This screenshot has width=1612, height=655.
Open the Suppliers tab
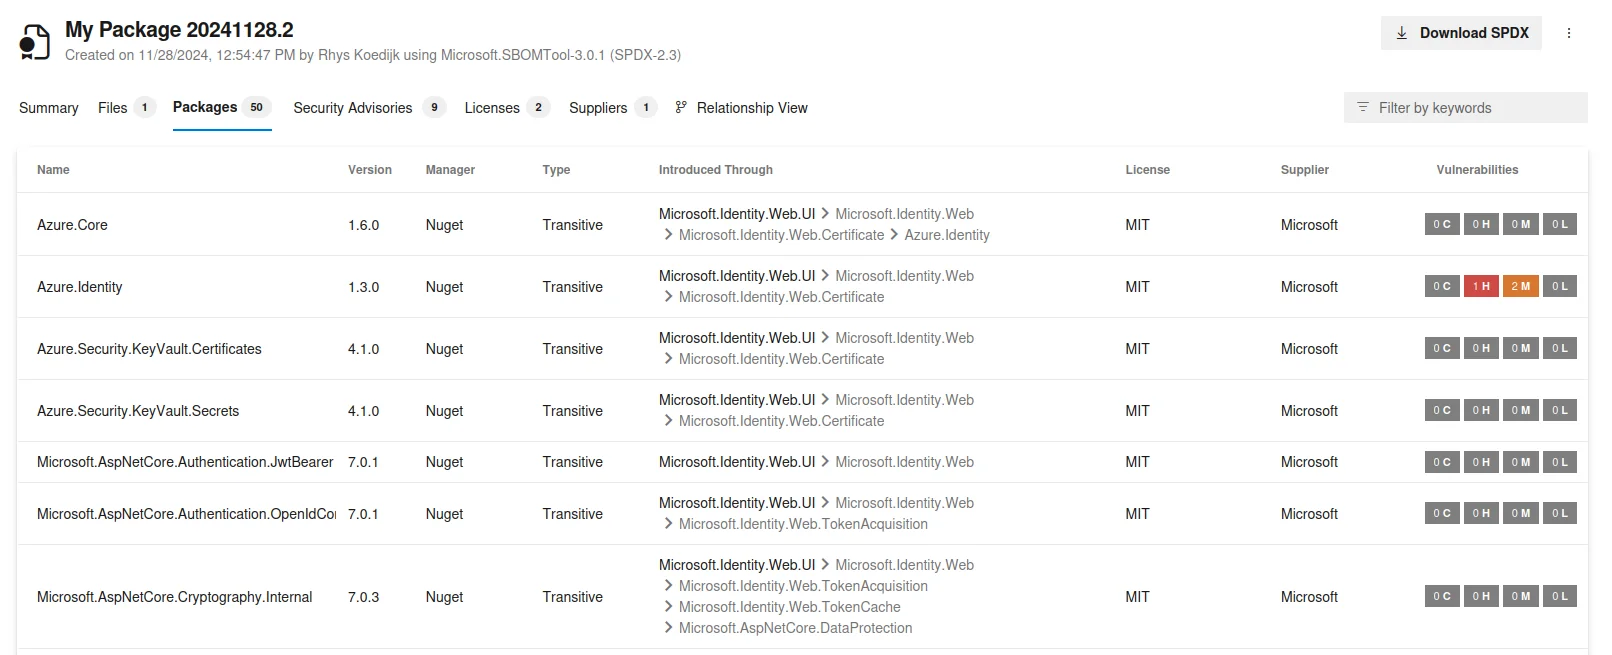[596, 107]
